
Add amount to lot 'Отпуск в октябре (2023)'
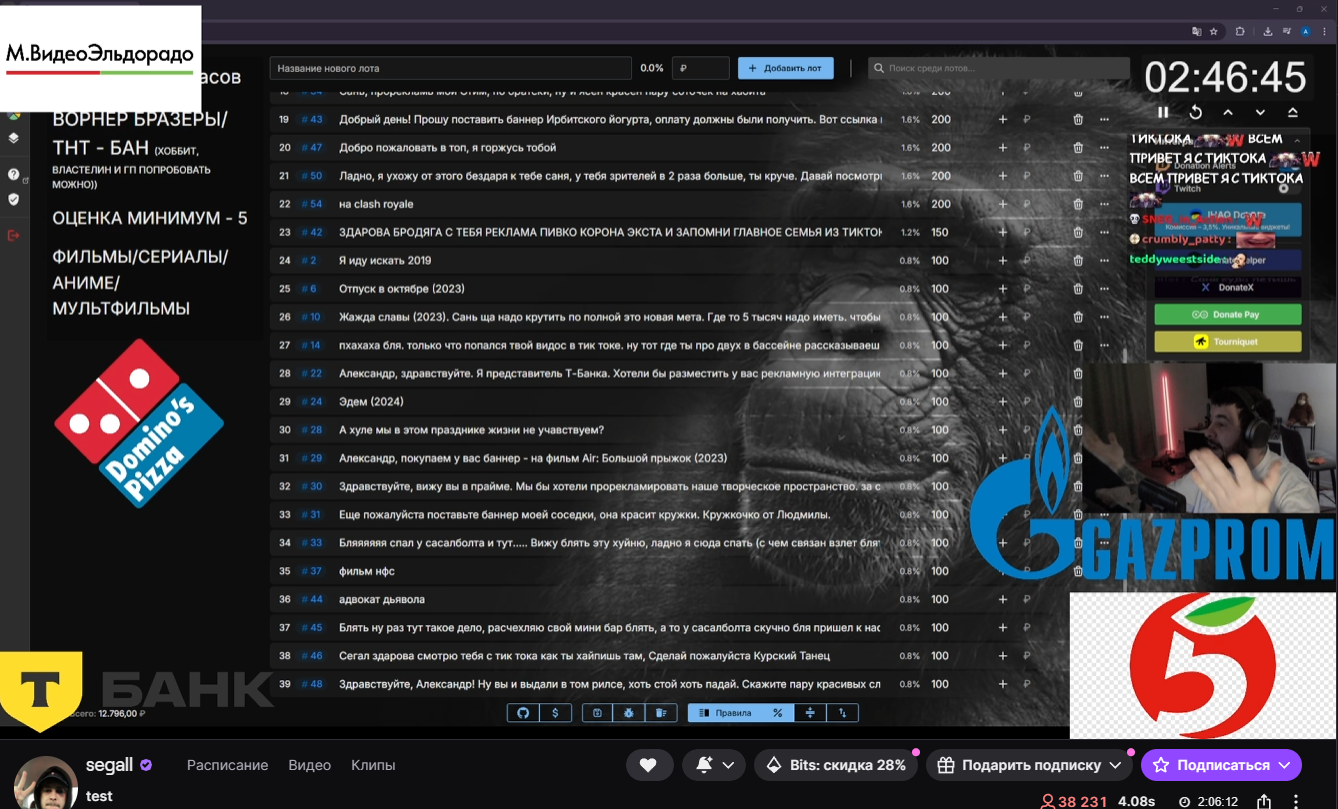point(1003,289)
